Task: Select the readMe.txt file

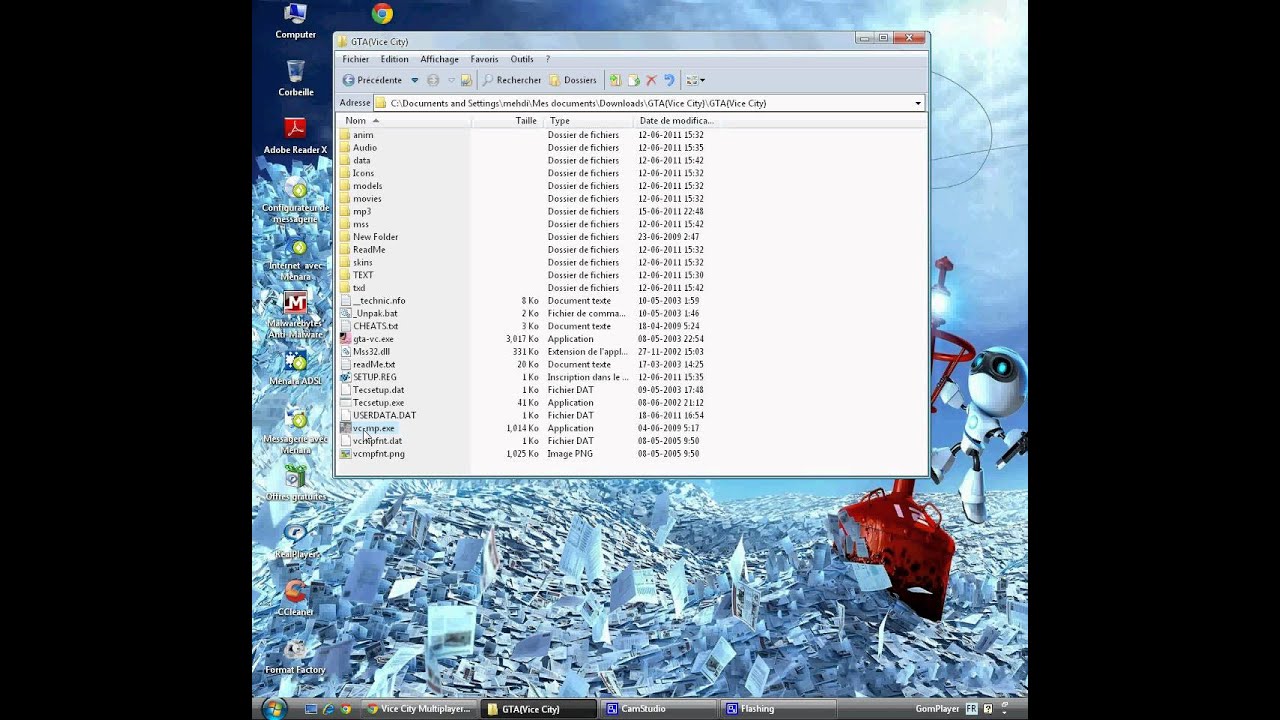Action: coord(368,365)
